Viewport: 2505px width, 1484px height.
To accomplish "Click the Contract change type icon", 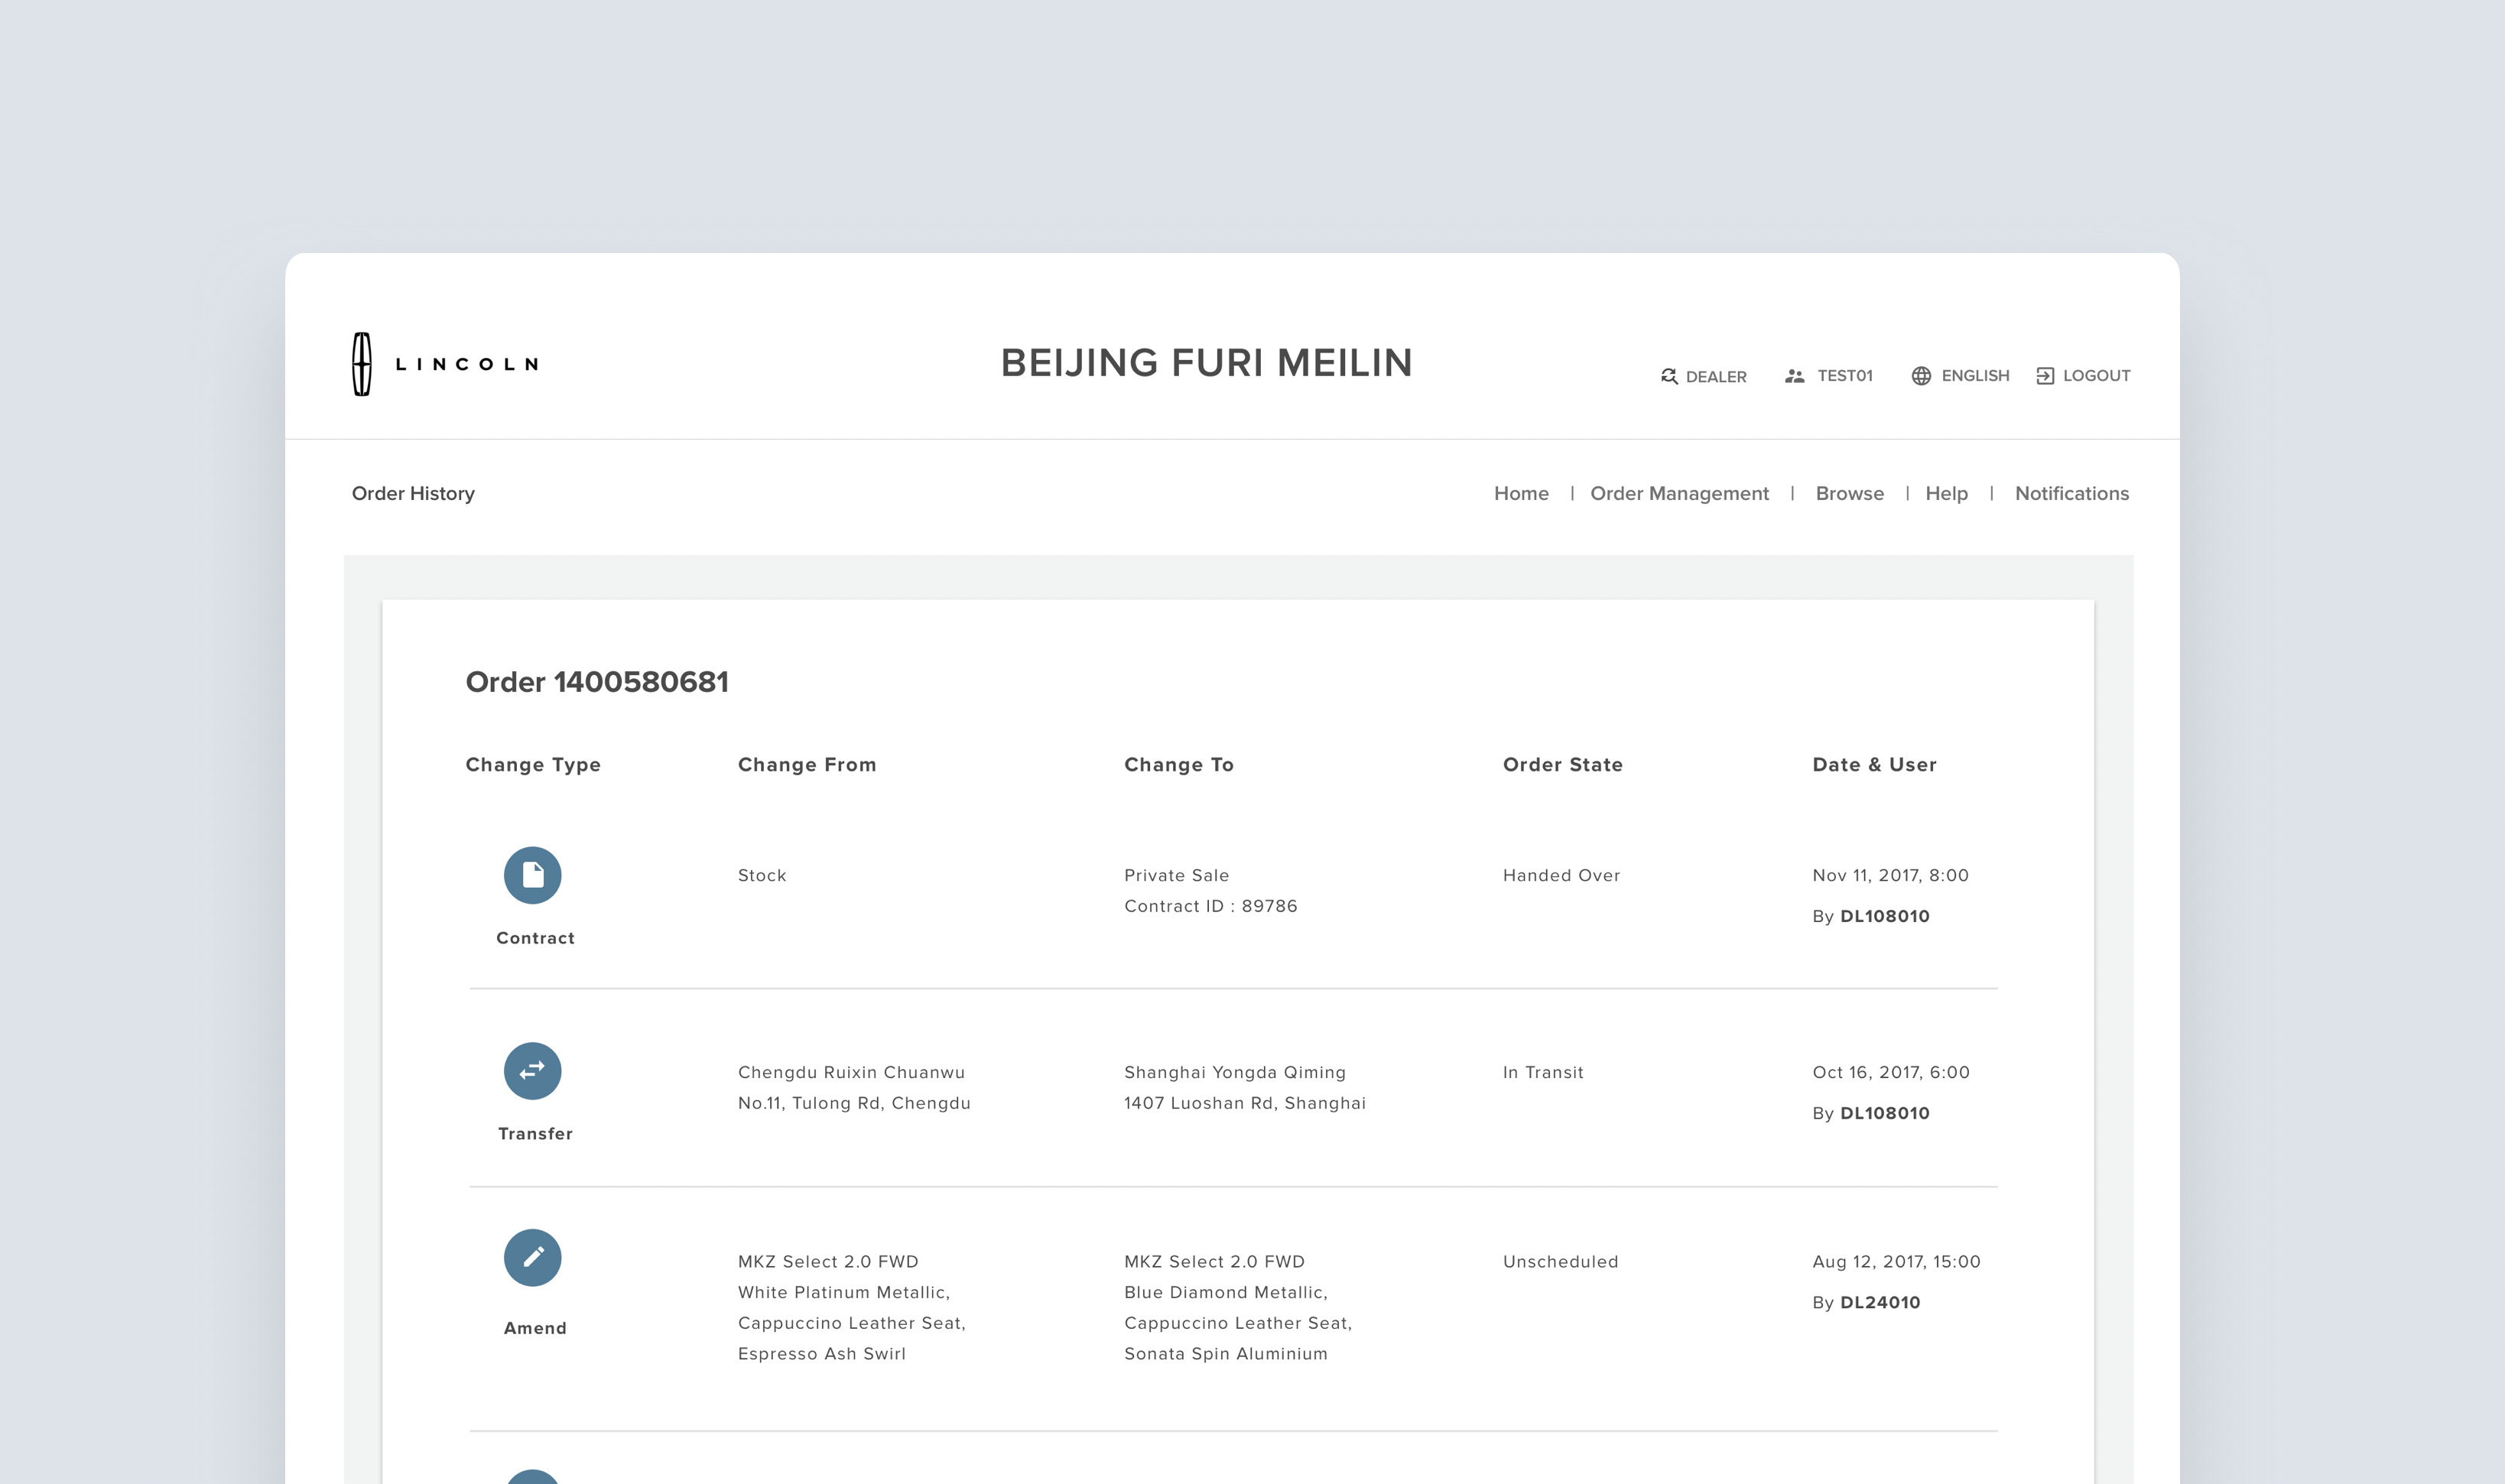I will pos(532,875).
